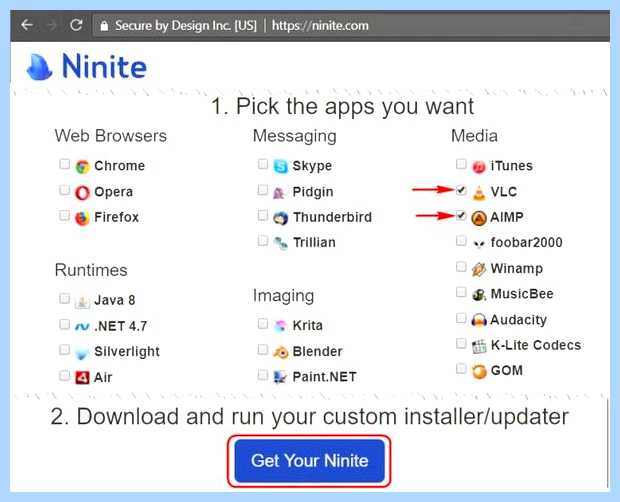Image resolution: width=620 pixels, height=502 pixels.
Task: Click the Chrome app icon
Action: click(82, 166)
